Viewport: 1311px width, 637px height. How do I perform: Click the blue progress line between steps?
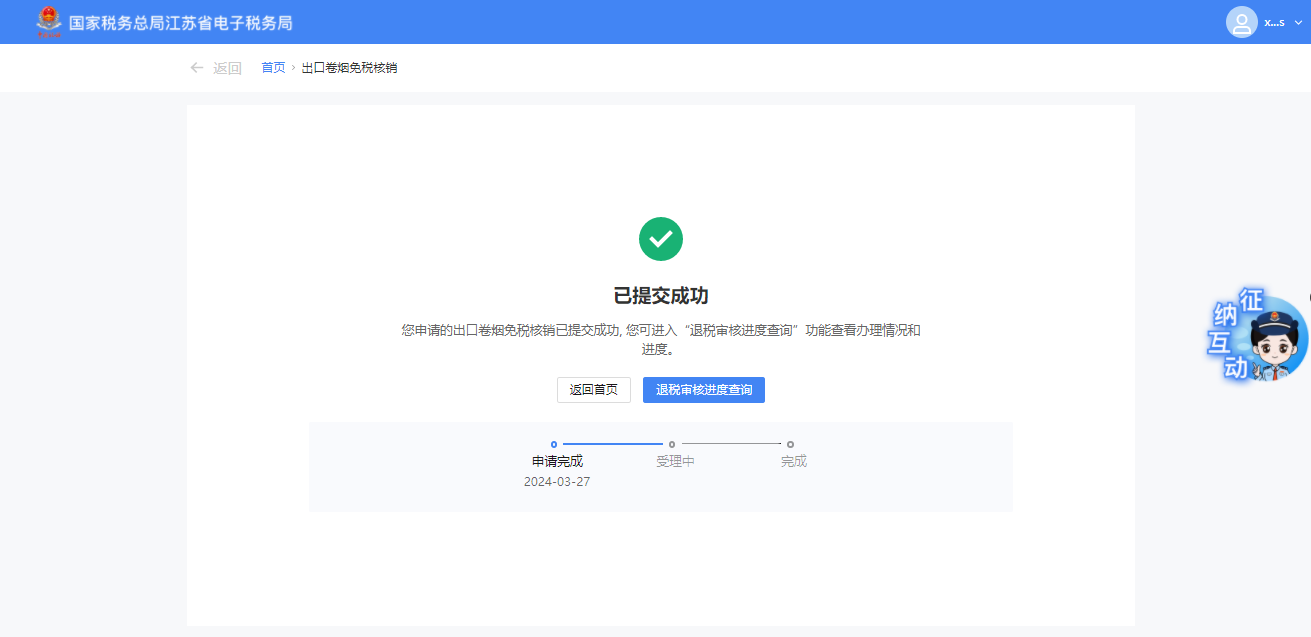[x=612, y=444]
